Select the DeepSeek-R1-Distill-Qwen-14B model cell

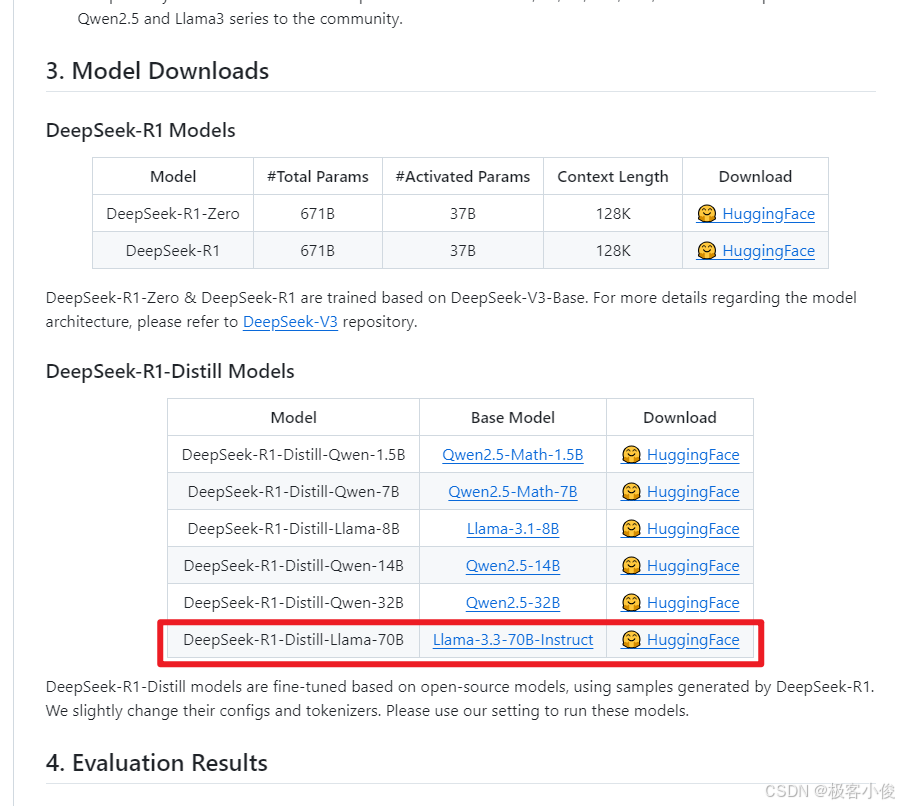point(294,566)
